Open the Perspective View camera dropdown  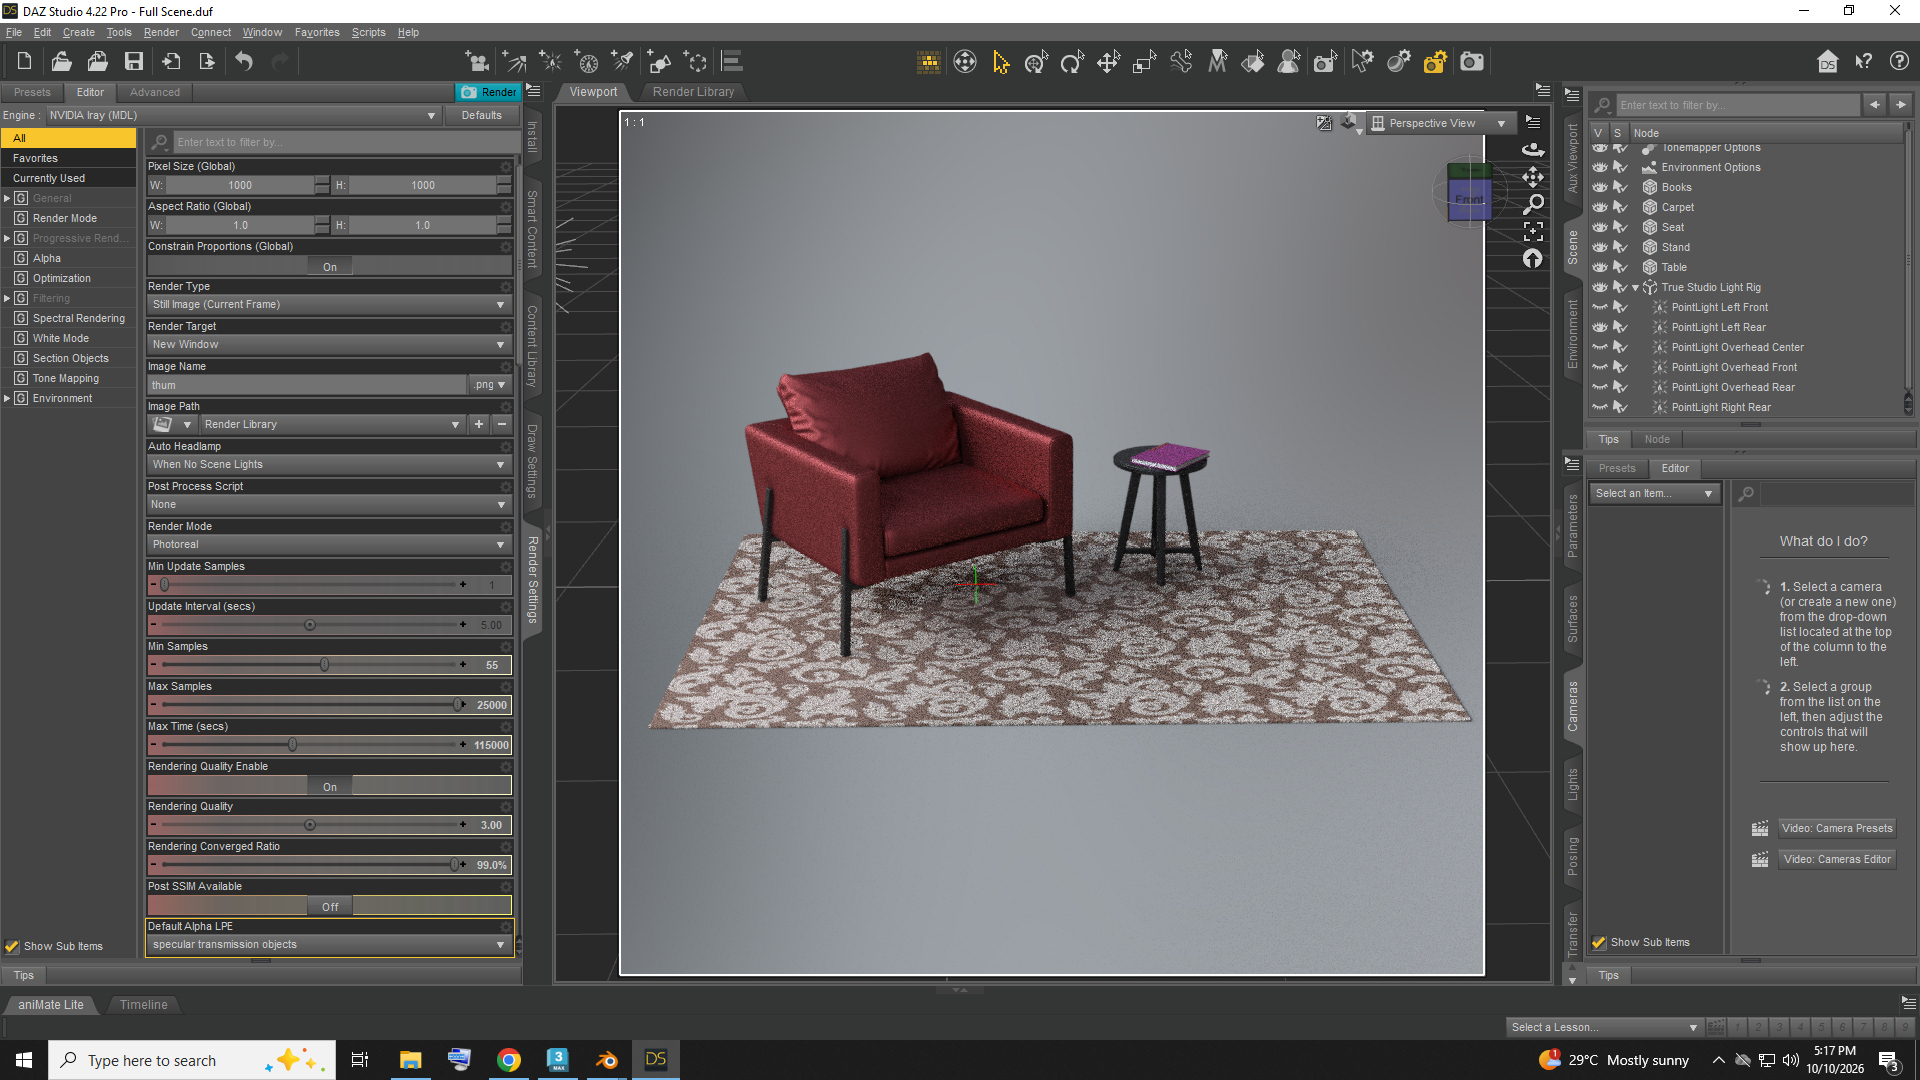pos(1439,123)
